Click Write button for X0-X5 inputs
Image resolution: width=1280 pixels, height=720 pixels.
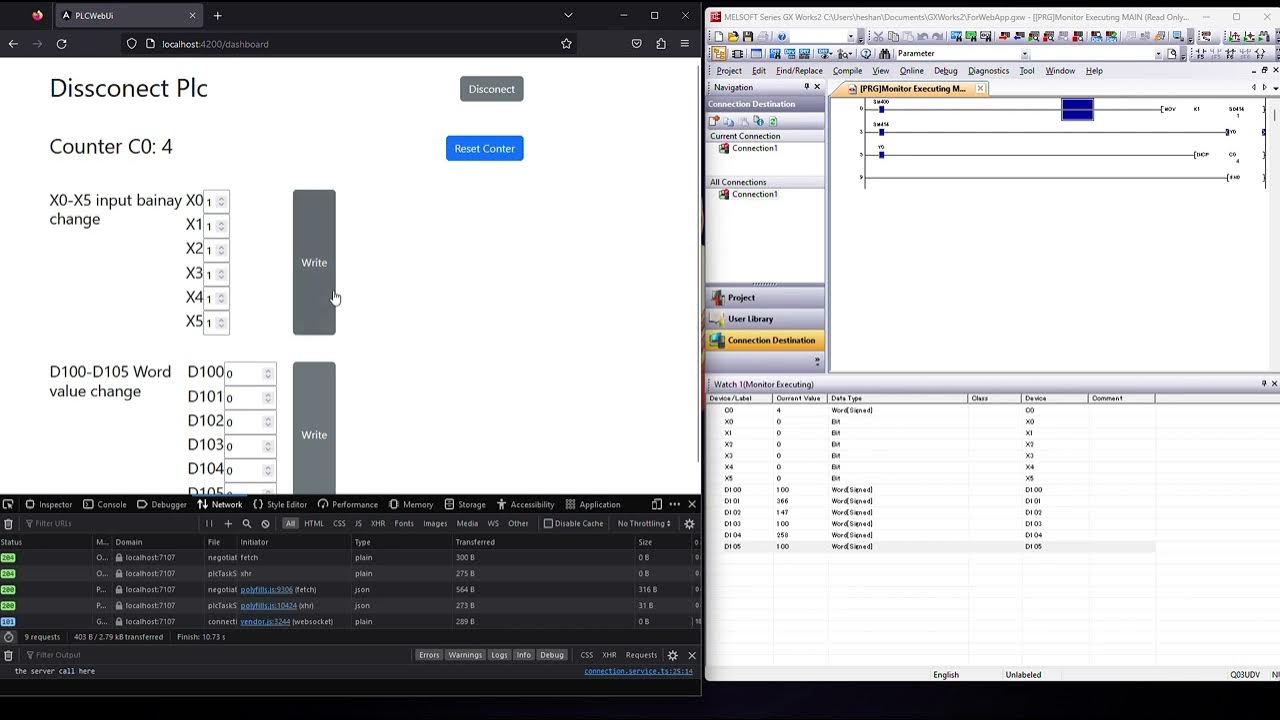(314, 262)
